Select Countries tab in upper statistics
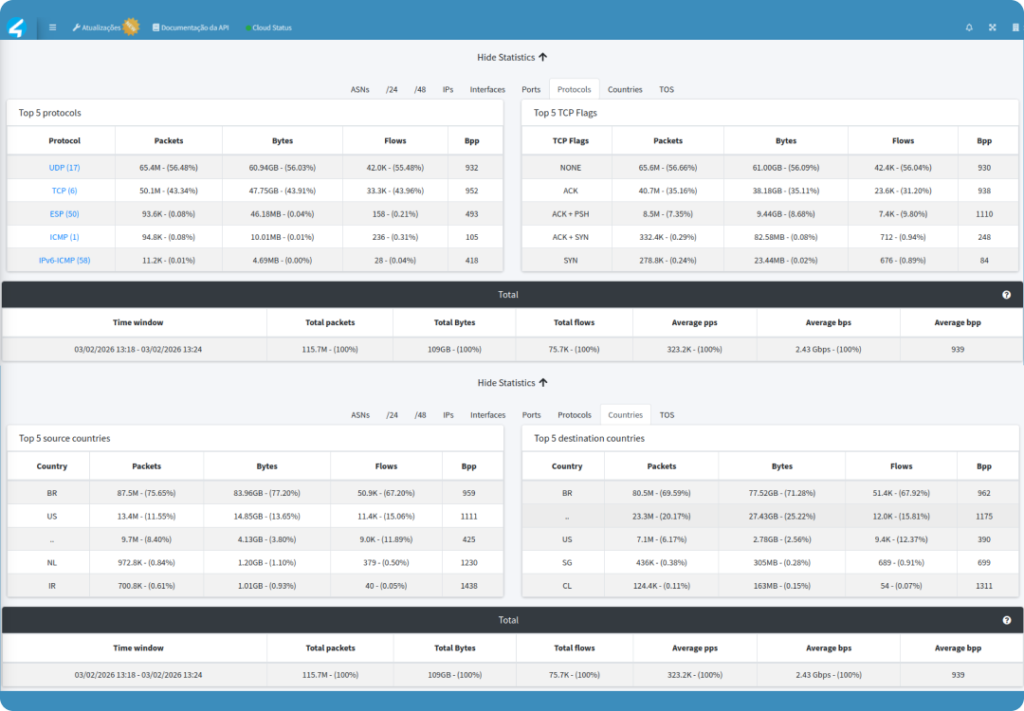The width and height of the screenshot is (1024, 711). click(625, 90)
